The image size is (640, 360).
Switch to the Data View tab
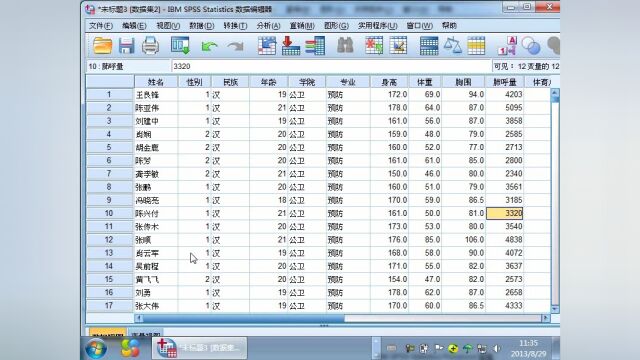coord(107,334)
